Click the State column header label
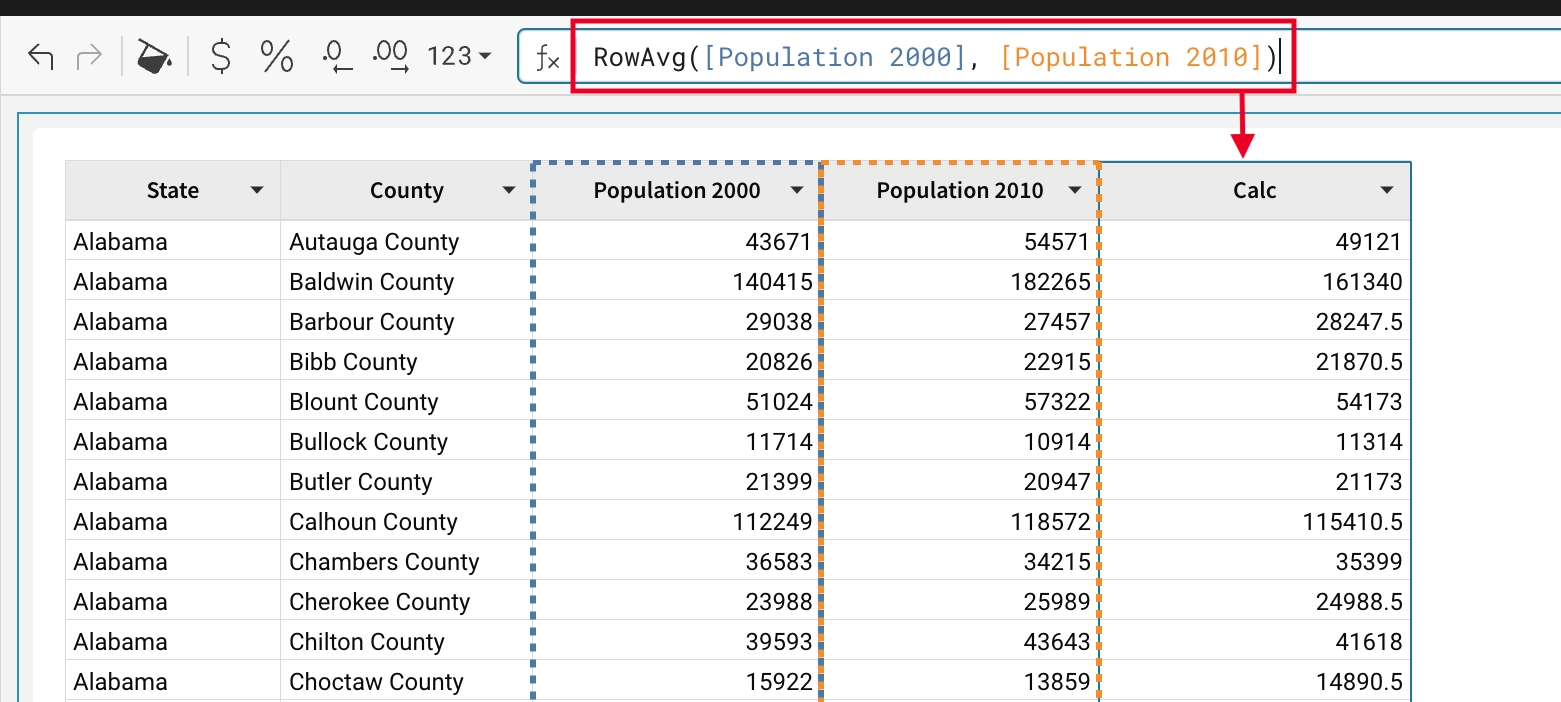This screenshot has width=1561, height=702. [172, 190]
